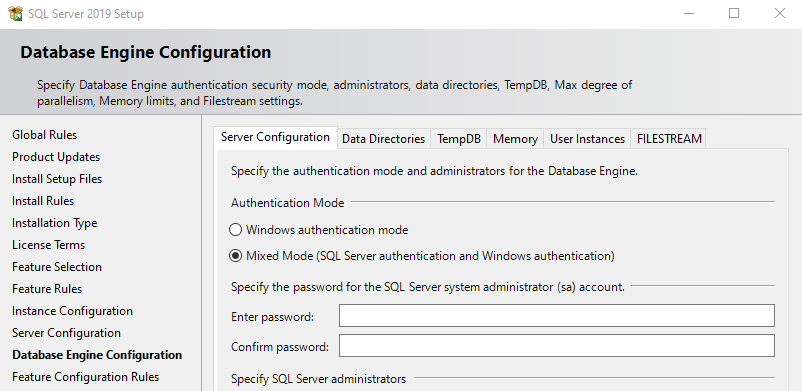Select Product Updates step in sidebar
This screenshot has width=802, height=391.
click(56, 157)
